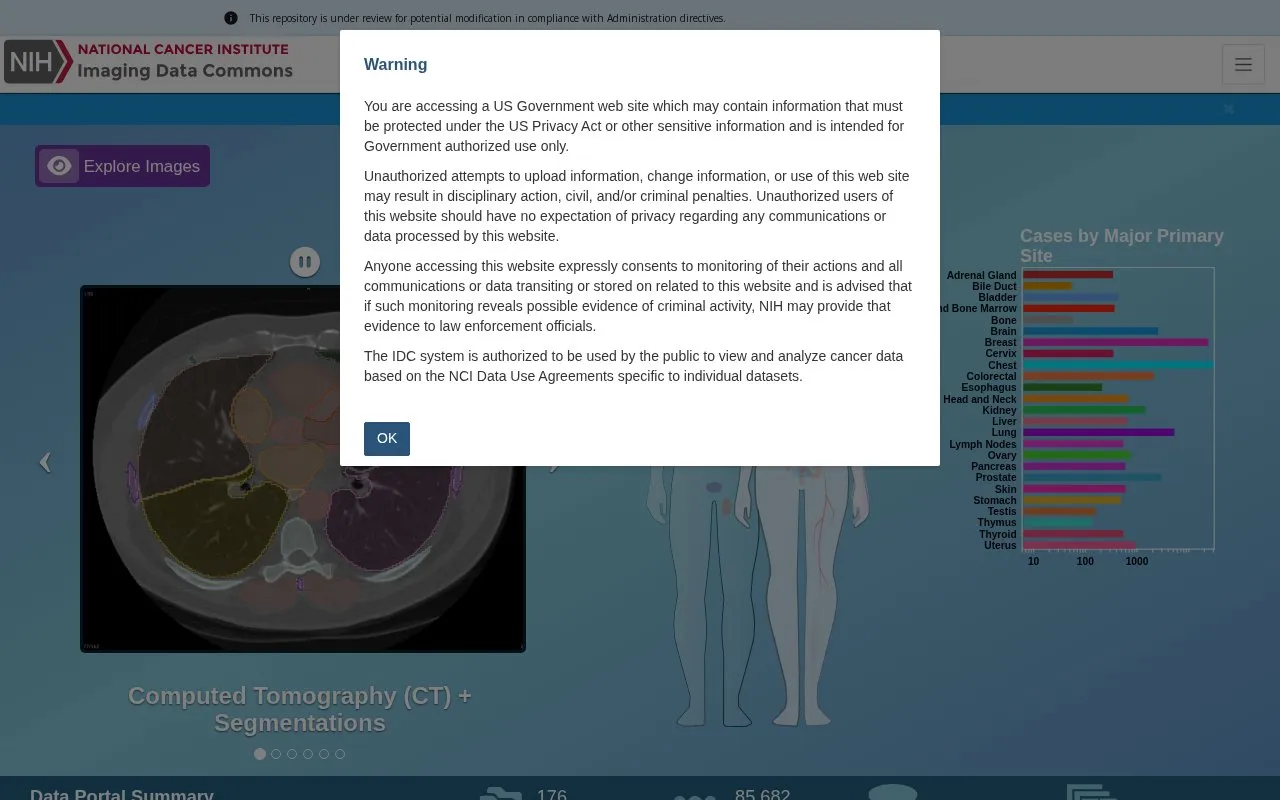Click the 'Lymph Nodes' chart label
This screenshot has width=1280, height=800.
pos(982,444)
